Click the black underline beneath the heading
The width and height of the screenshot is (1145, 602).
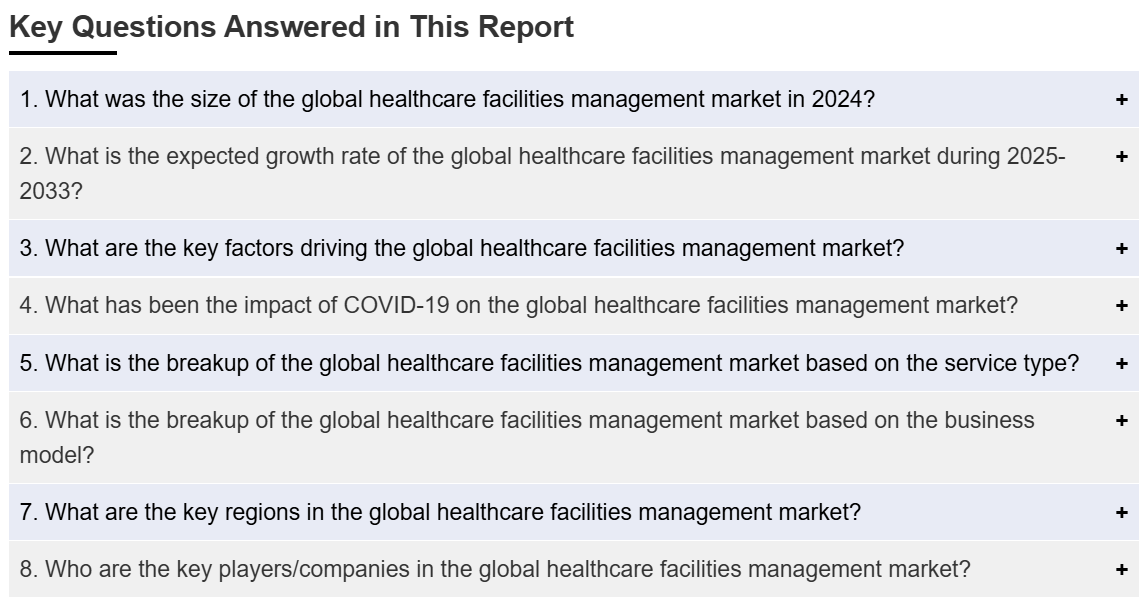63,52
